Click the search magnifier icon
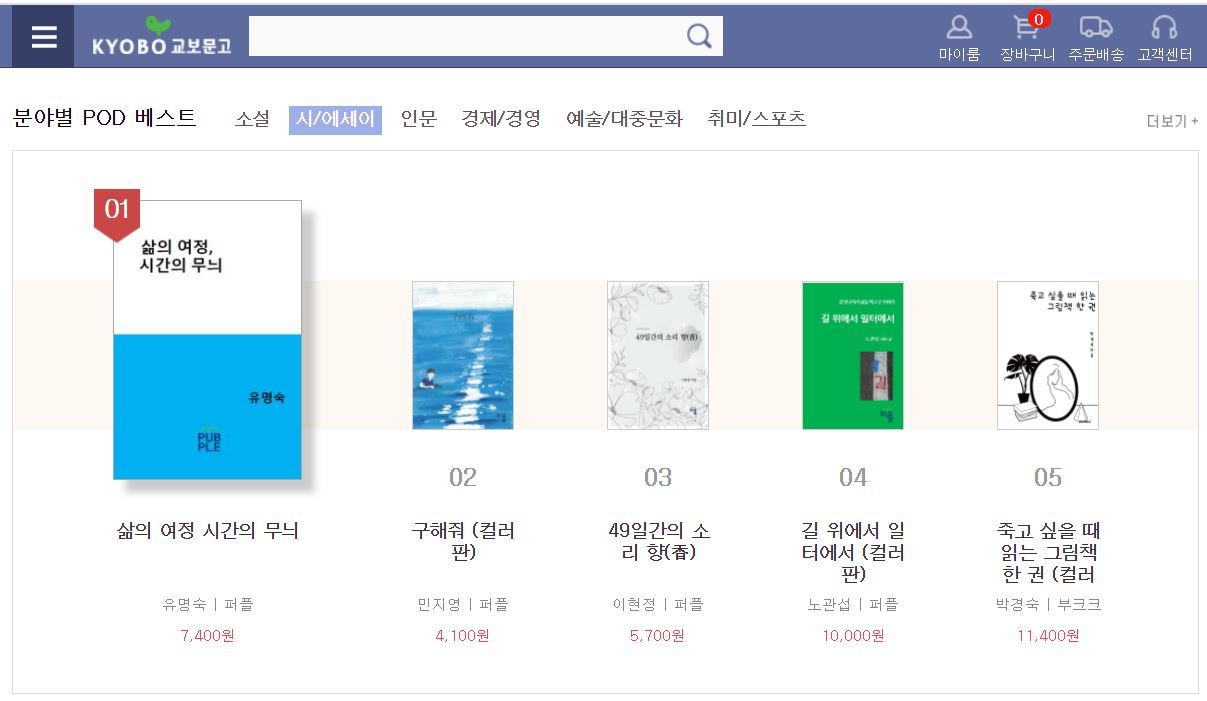This screenshot has height=701, width=1207. pos(699,37)
